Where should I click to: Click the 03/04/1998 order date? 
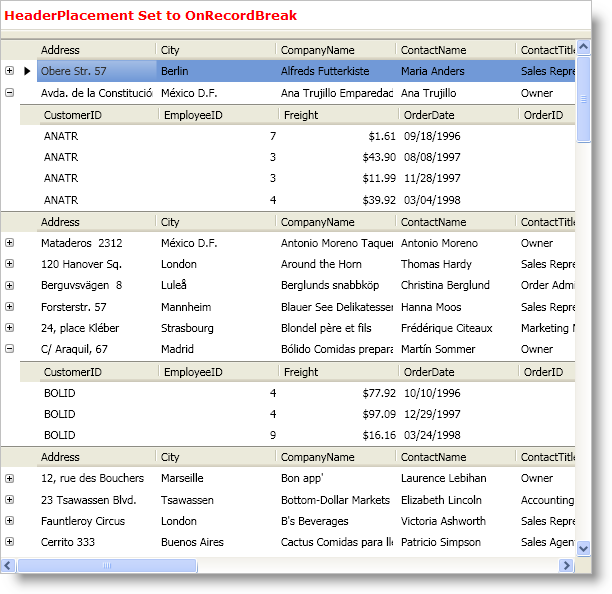point(459,200)
